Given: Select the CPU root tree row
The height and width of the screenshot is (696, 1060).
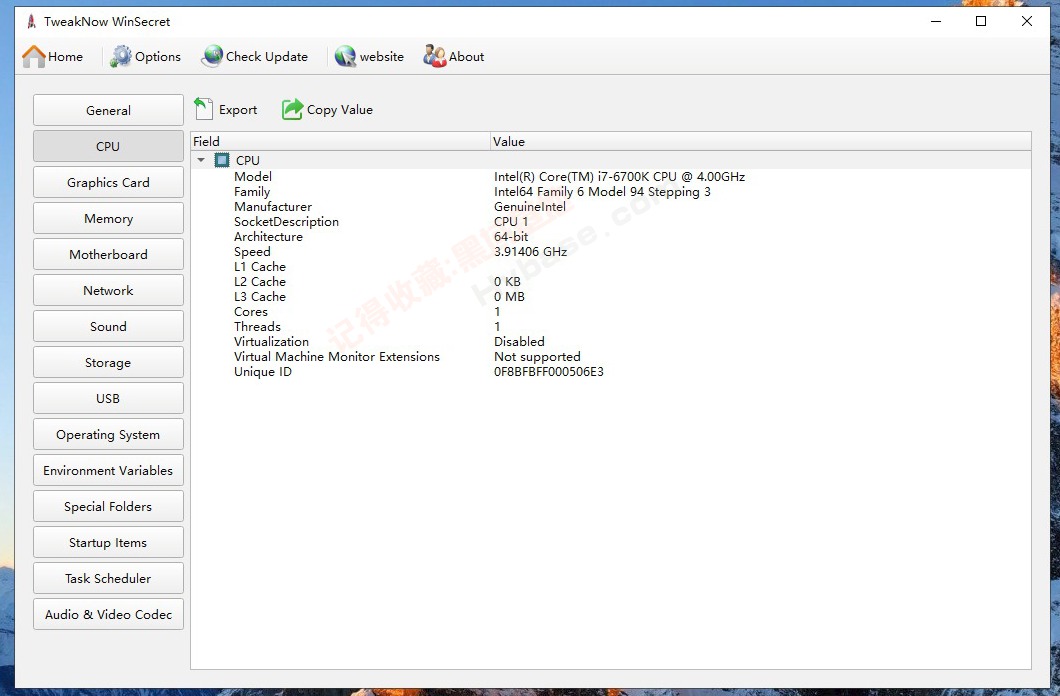Looking at the screenshot, I should [611, 160].
